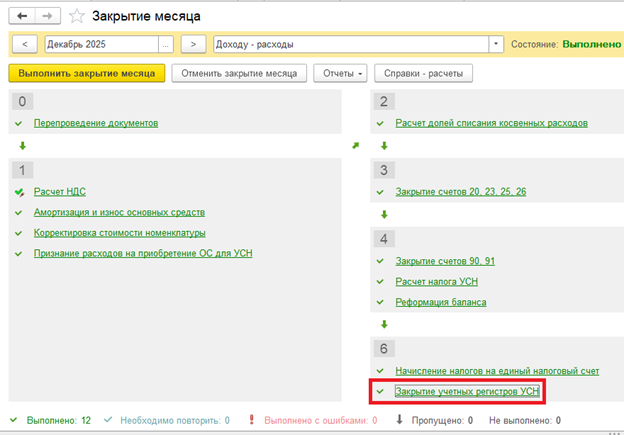Click checkmark icon beside Расчет НДС
Screen dimensions: 624x435
tap(19, 193)
